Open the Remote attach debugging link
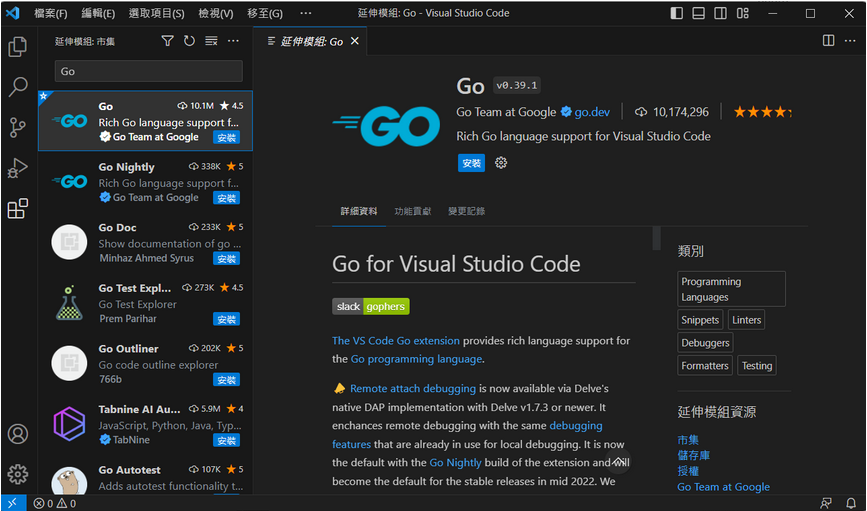Screen dimensions: 867x511 (412, 388)
